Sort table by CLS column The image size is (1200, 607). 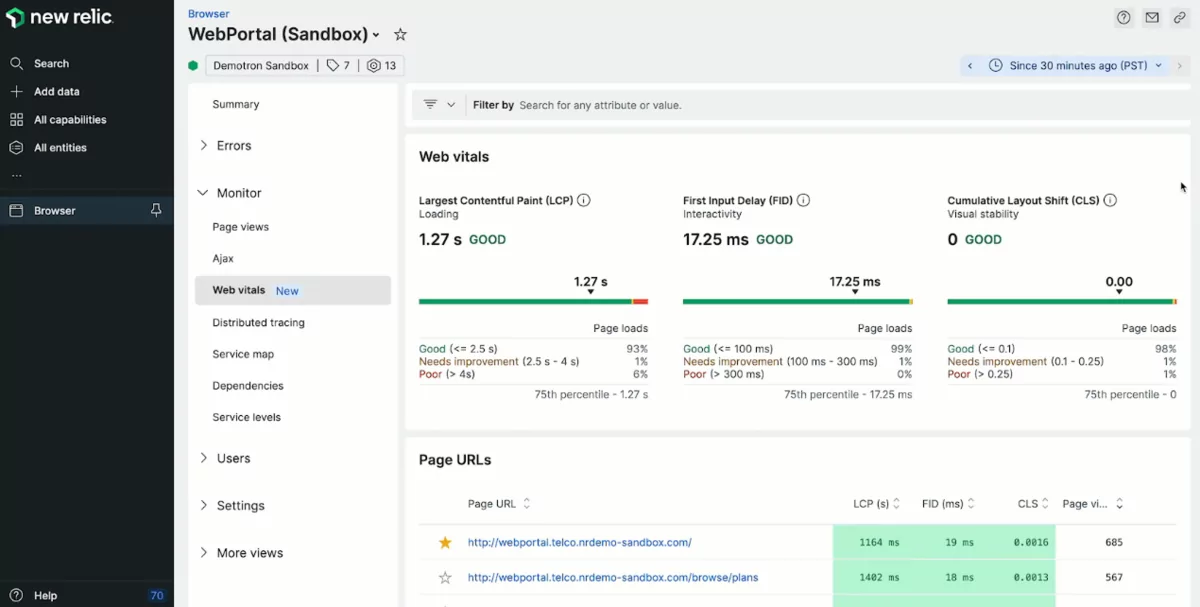pyautogui.click(x=1033, y=504)
